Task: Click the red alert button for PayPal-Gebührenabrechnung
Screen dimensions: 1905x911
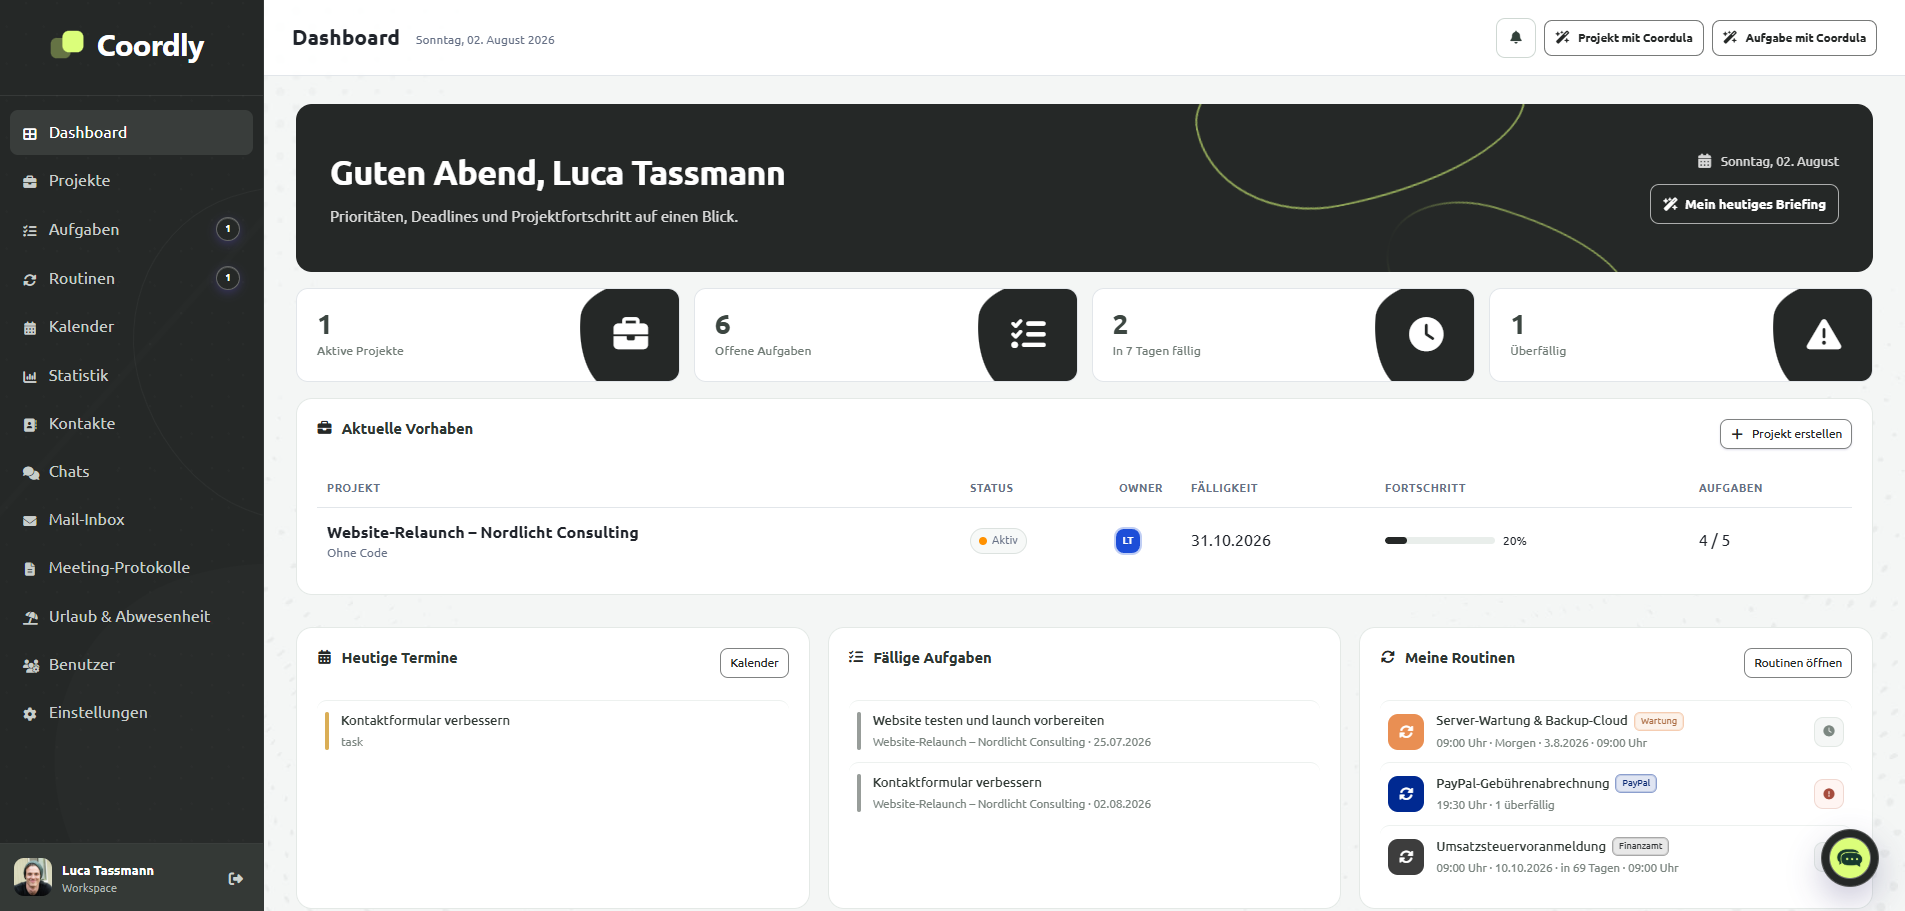Action: (x=1829, y=794)
